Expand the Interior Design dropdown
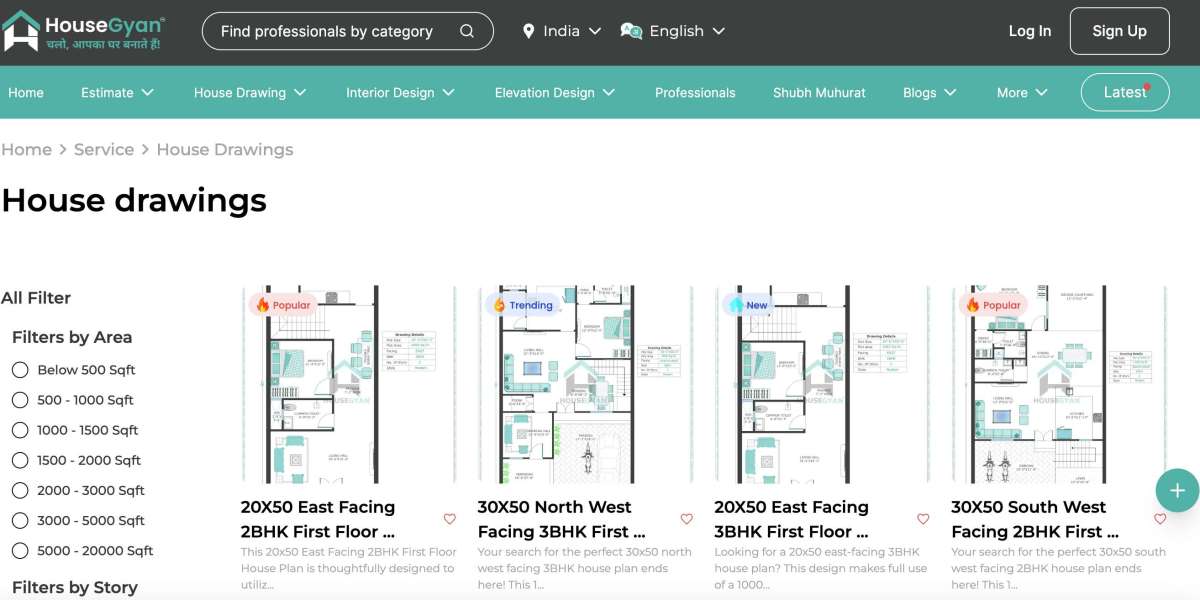The image size is (1200, 600). tap(401, 92)
